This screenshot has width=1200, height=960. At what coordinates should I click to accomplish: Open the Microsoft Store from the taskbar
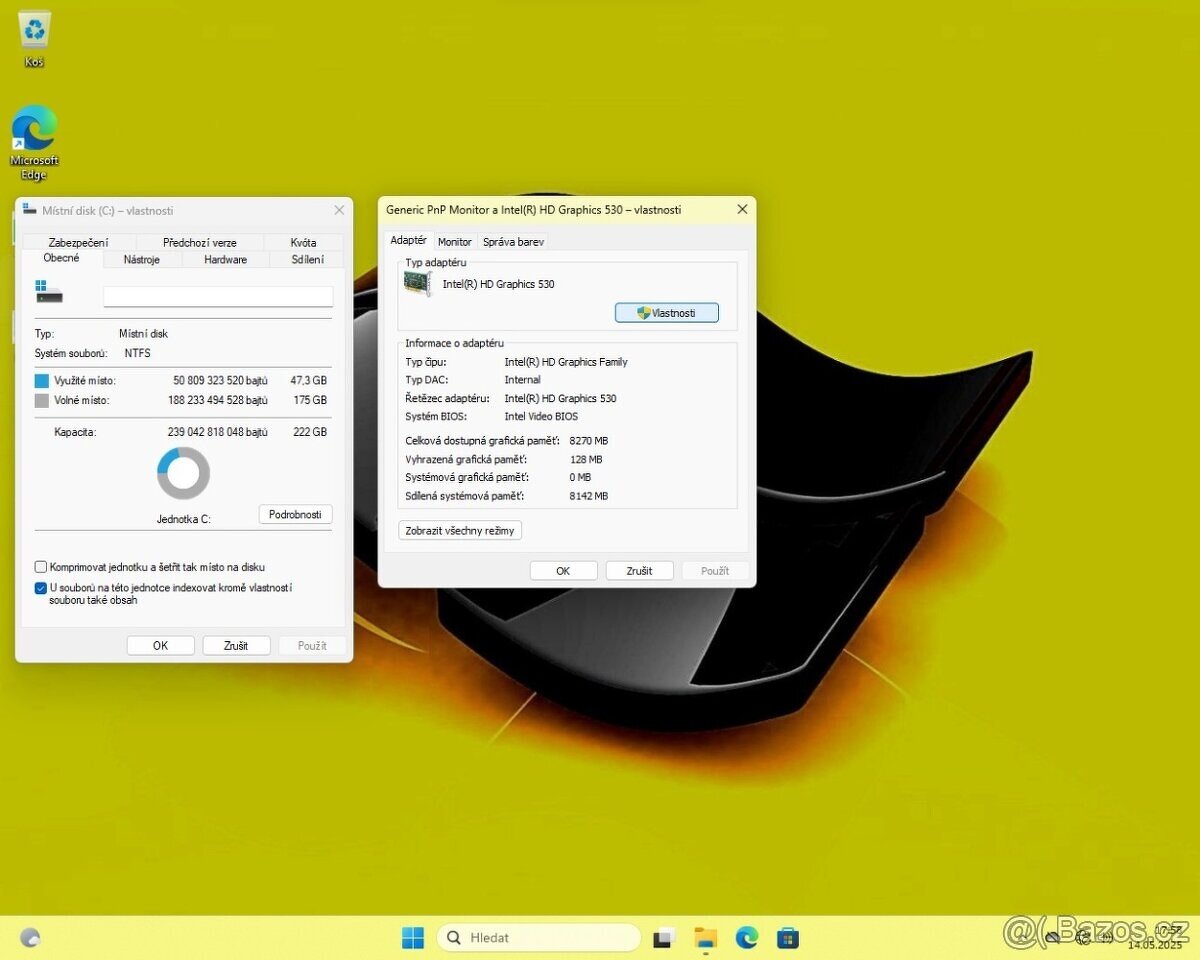788,937
